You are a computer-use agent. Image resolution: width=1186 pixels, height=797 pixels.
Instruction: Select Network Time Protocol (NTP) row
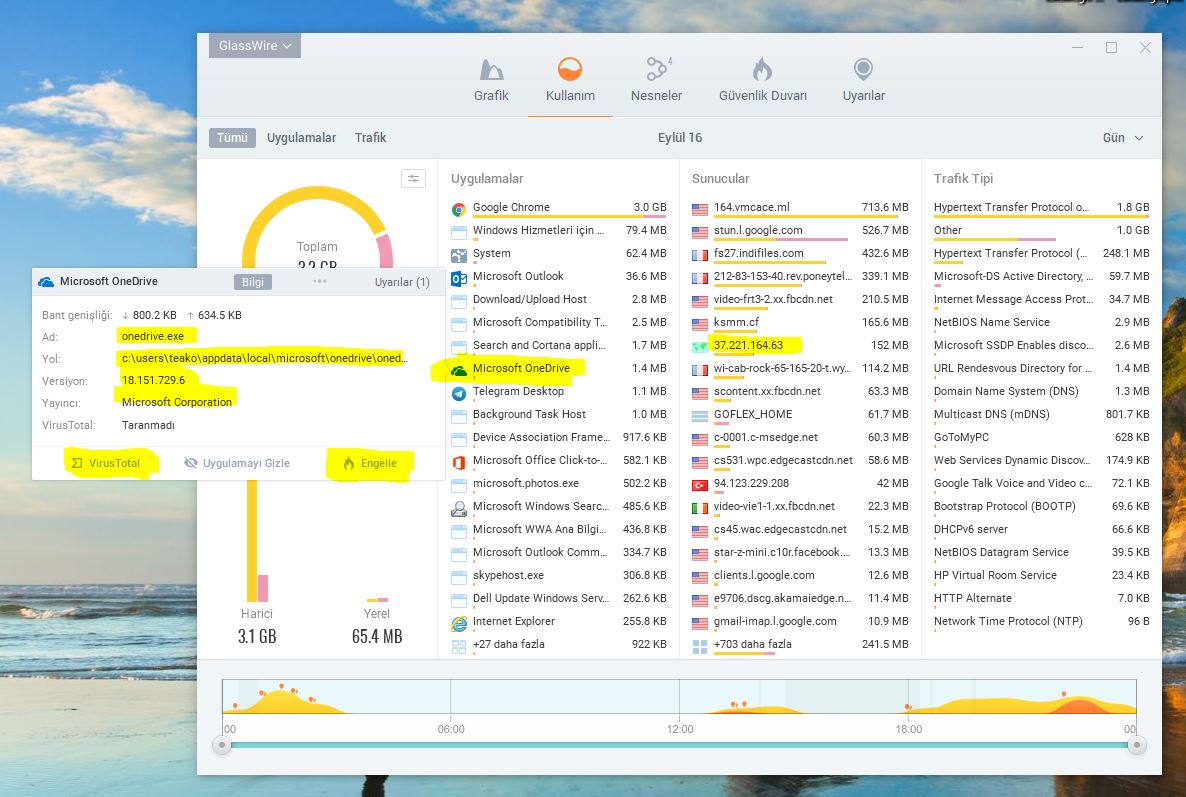coord(1042,621)
